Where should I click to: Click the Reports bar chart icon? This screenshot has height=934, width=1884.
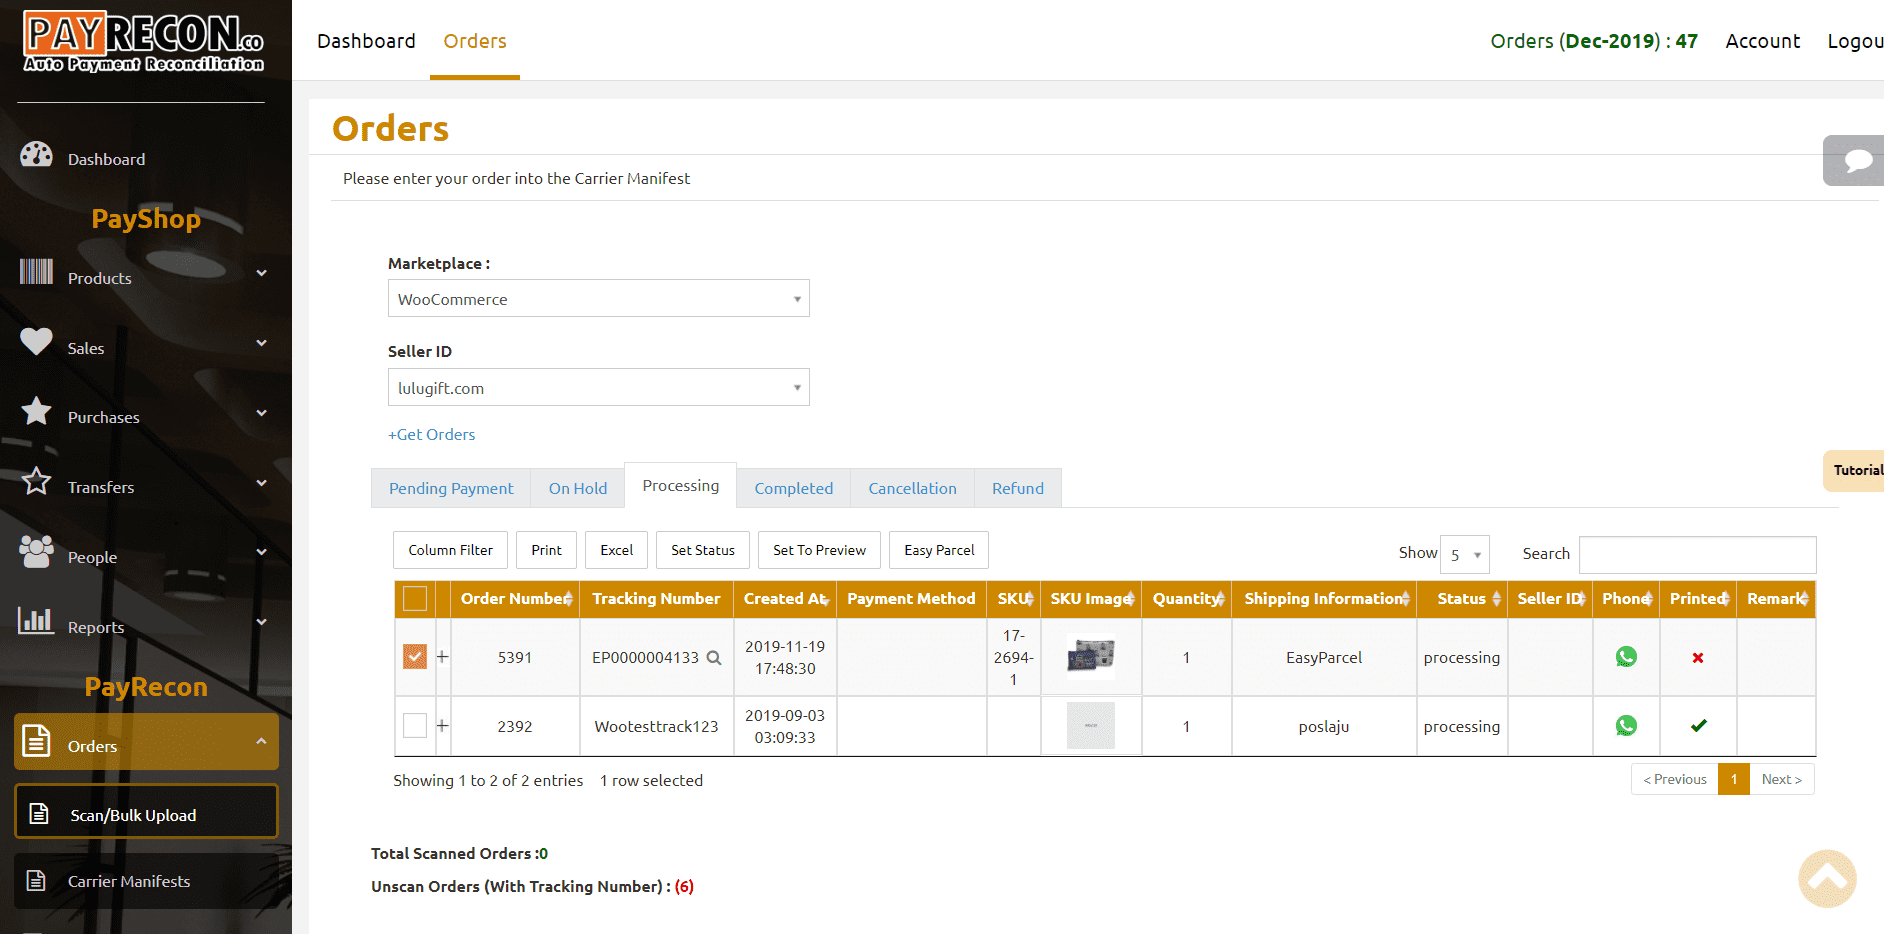[x=36, y=620]
